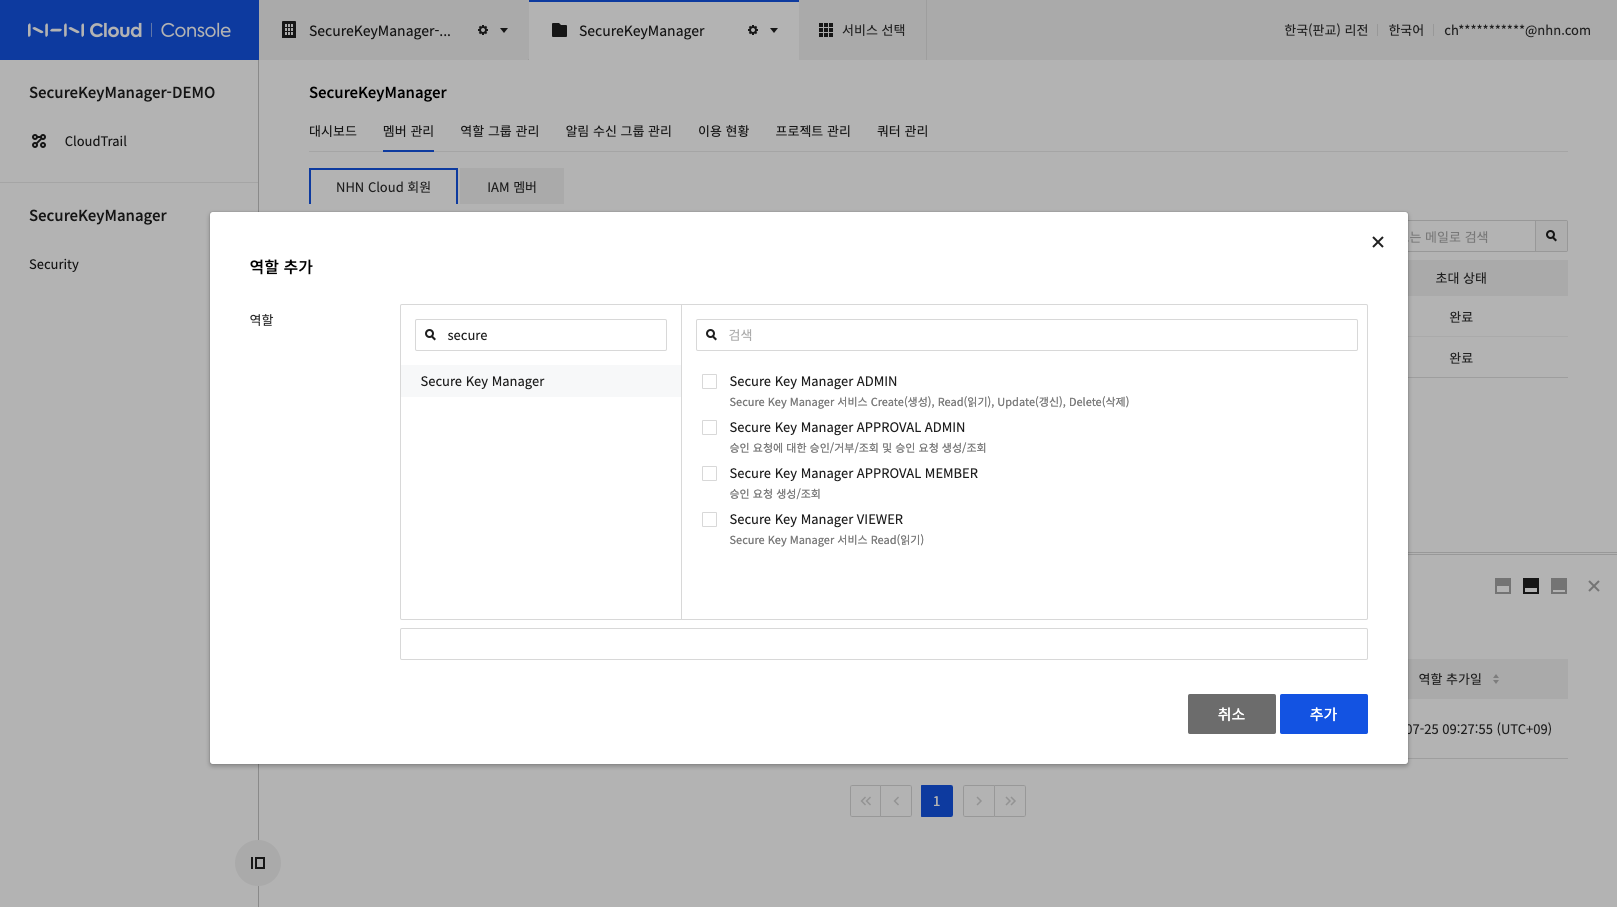The image size is (1617, 907).
Task: Click the service search field containing secure
Action: pyautogui.click(x=541, y=335)
